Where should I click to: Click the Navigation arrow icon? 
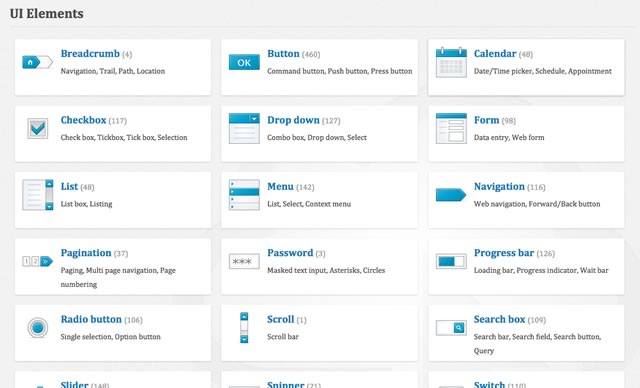tap(451, 195)
